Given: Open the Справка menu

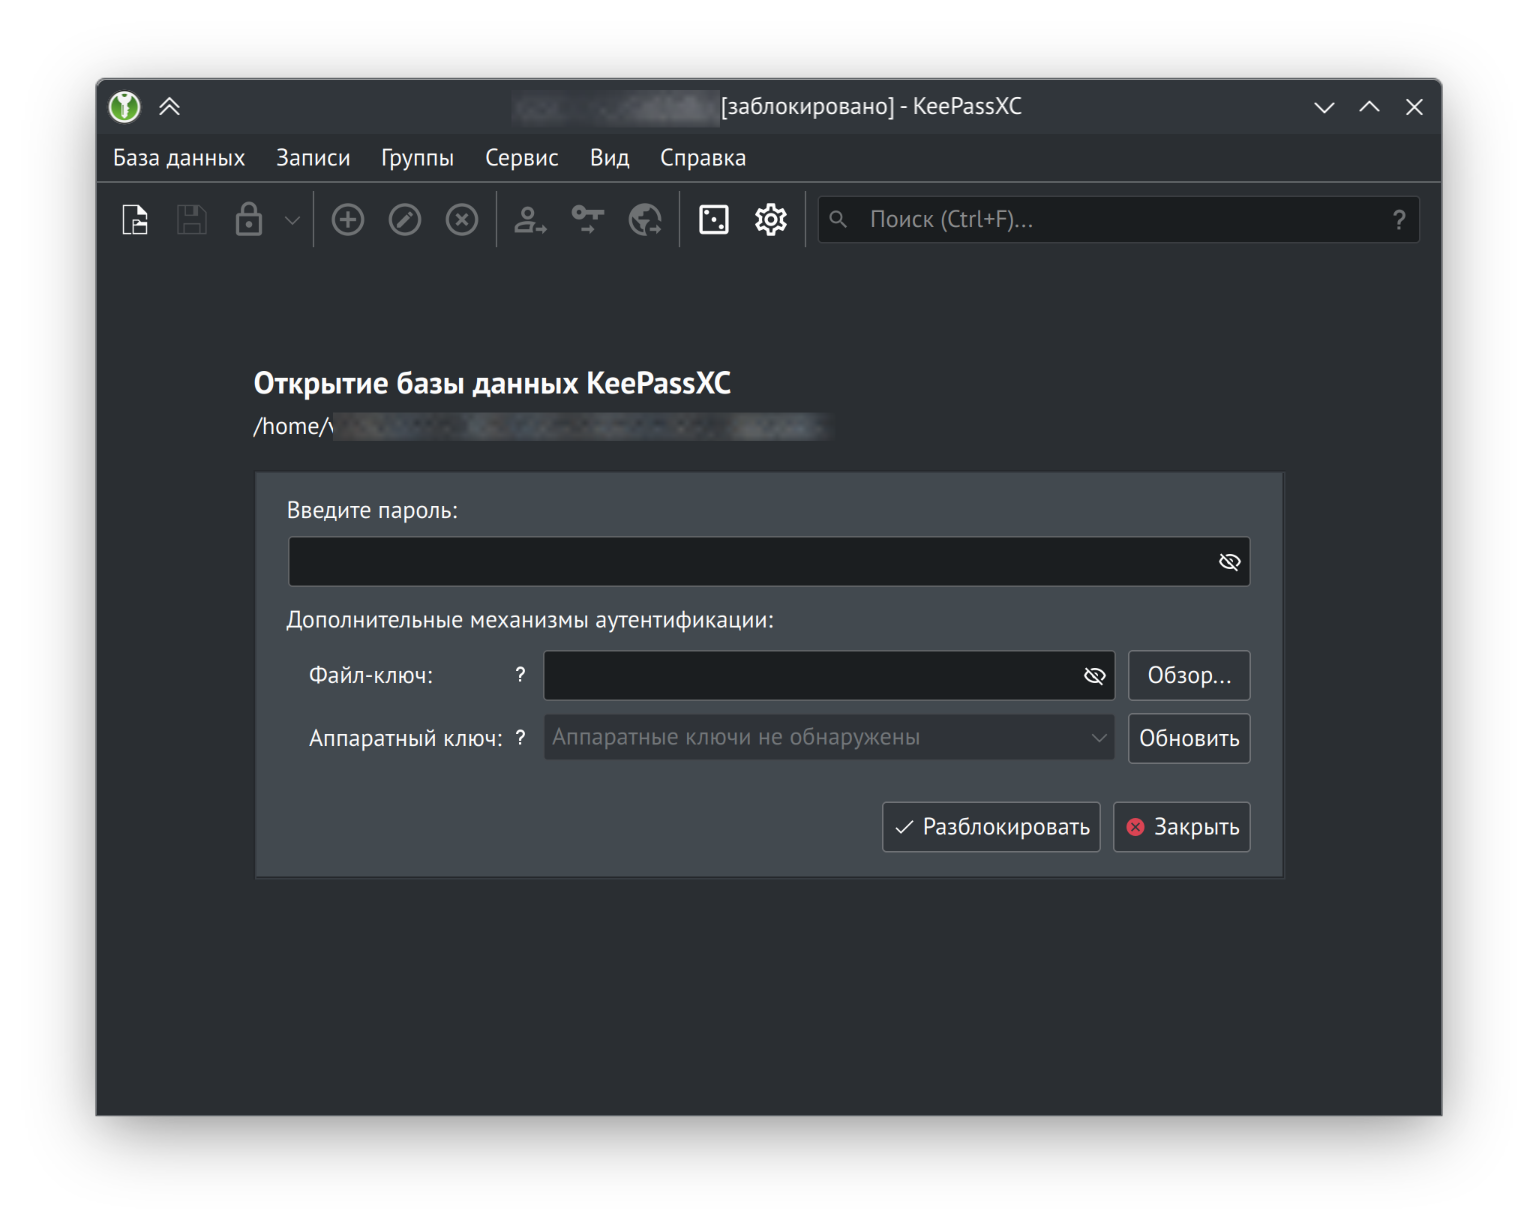Looking at the screenshot, I should (703, 158).
